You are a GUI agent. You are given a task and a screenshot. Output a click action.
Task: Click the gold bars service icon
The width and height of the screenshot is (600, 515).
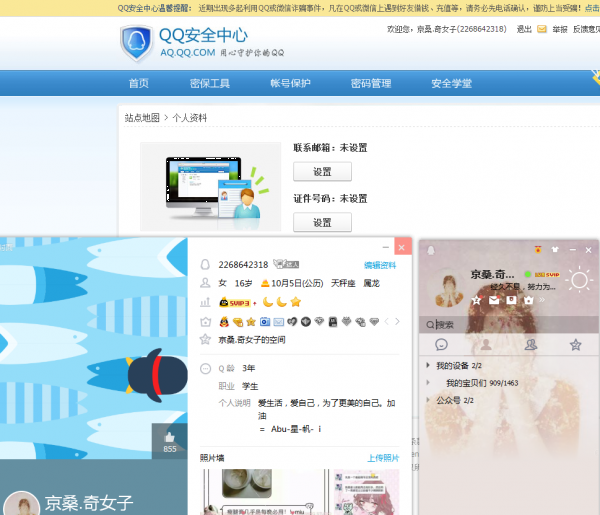238,322
